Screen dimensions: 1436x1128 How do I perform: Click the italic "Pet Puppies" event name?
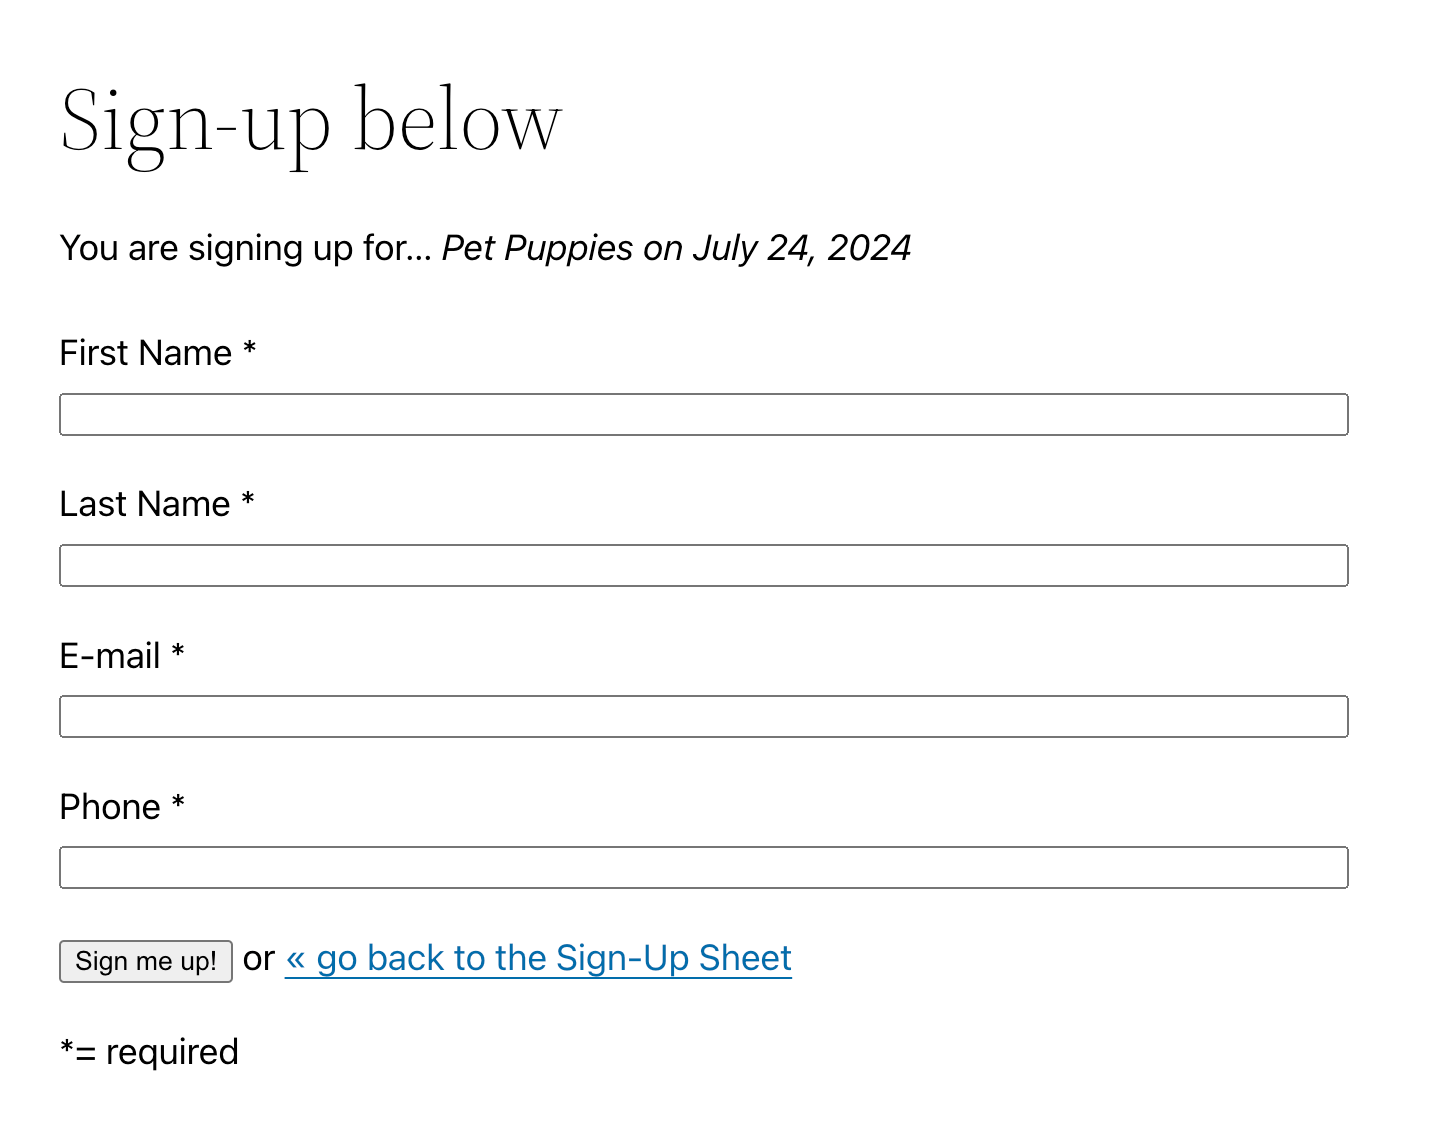[x=537, y=249]
